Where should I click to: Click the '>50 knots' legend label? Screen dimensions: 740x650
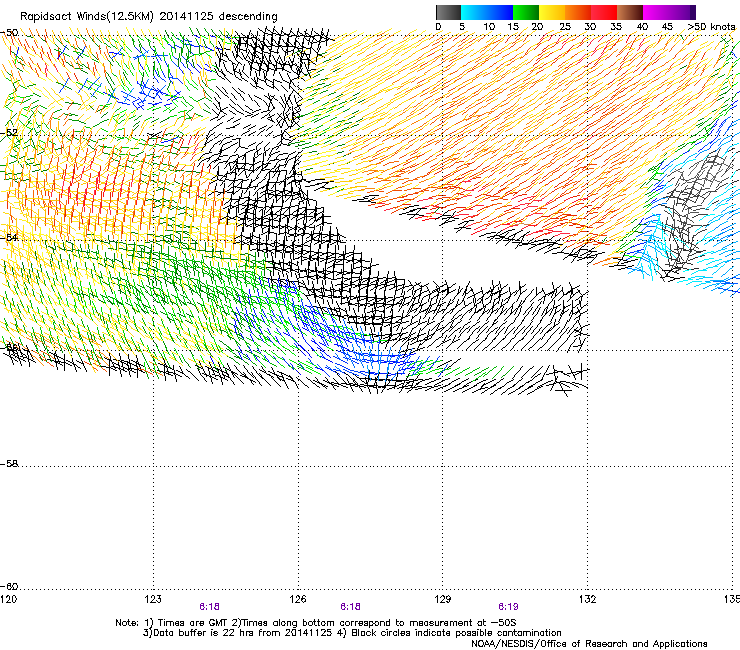point(711,27)
